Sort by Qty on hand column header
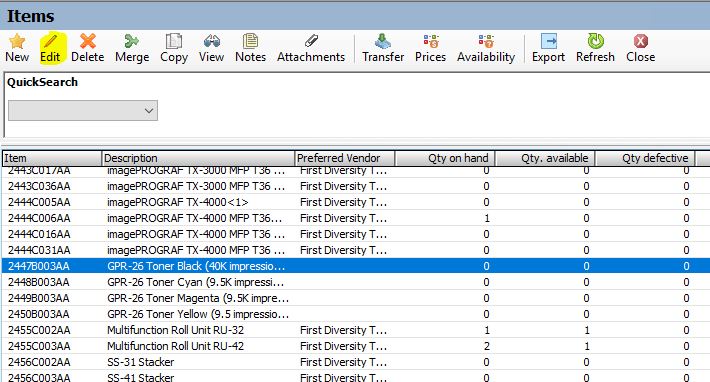The image size is (710, 382). coord(445,158)
